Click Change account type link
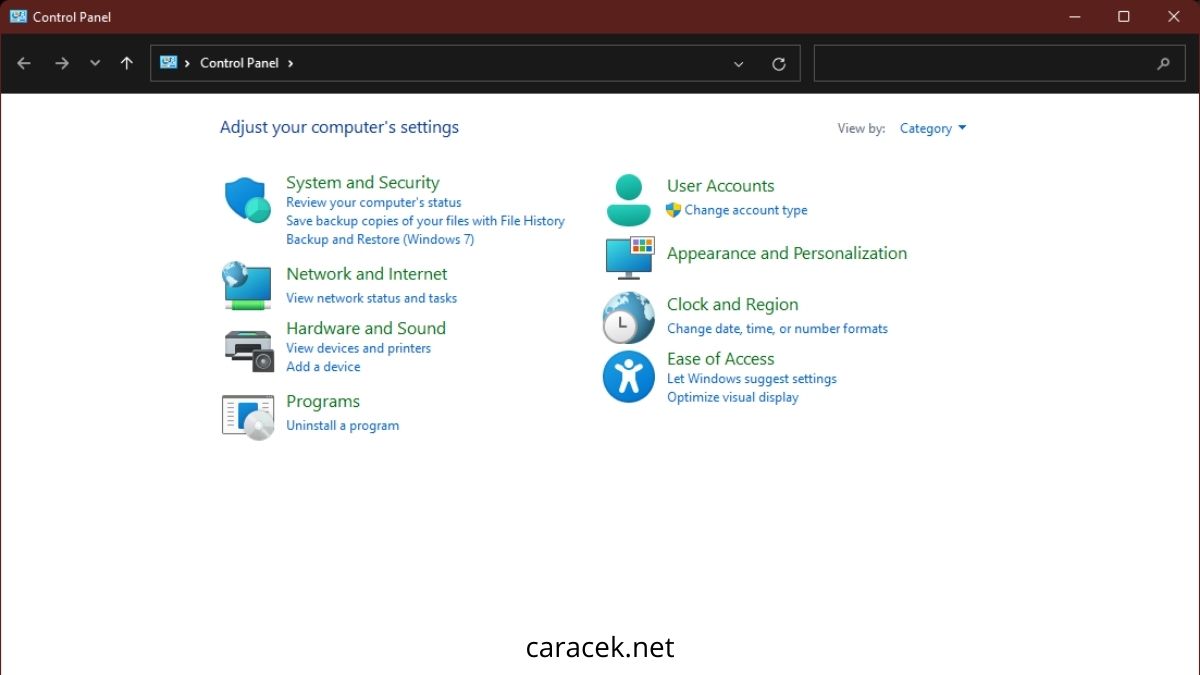This screenshot has height=675, width=1200. pos(745,211)
